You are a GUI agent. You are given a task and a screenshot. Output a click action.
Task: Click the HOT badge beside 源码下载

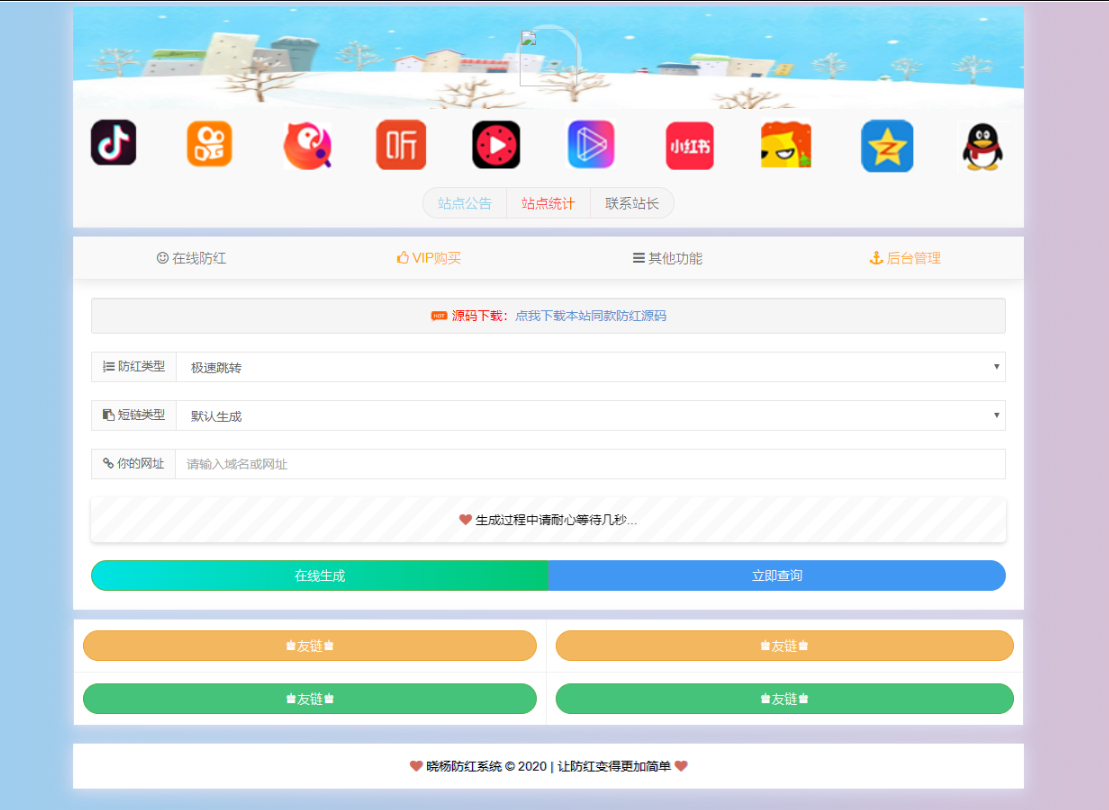439,316
